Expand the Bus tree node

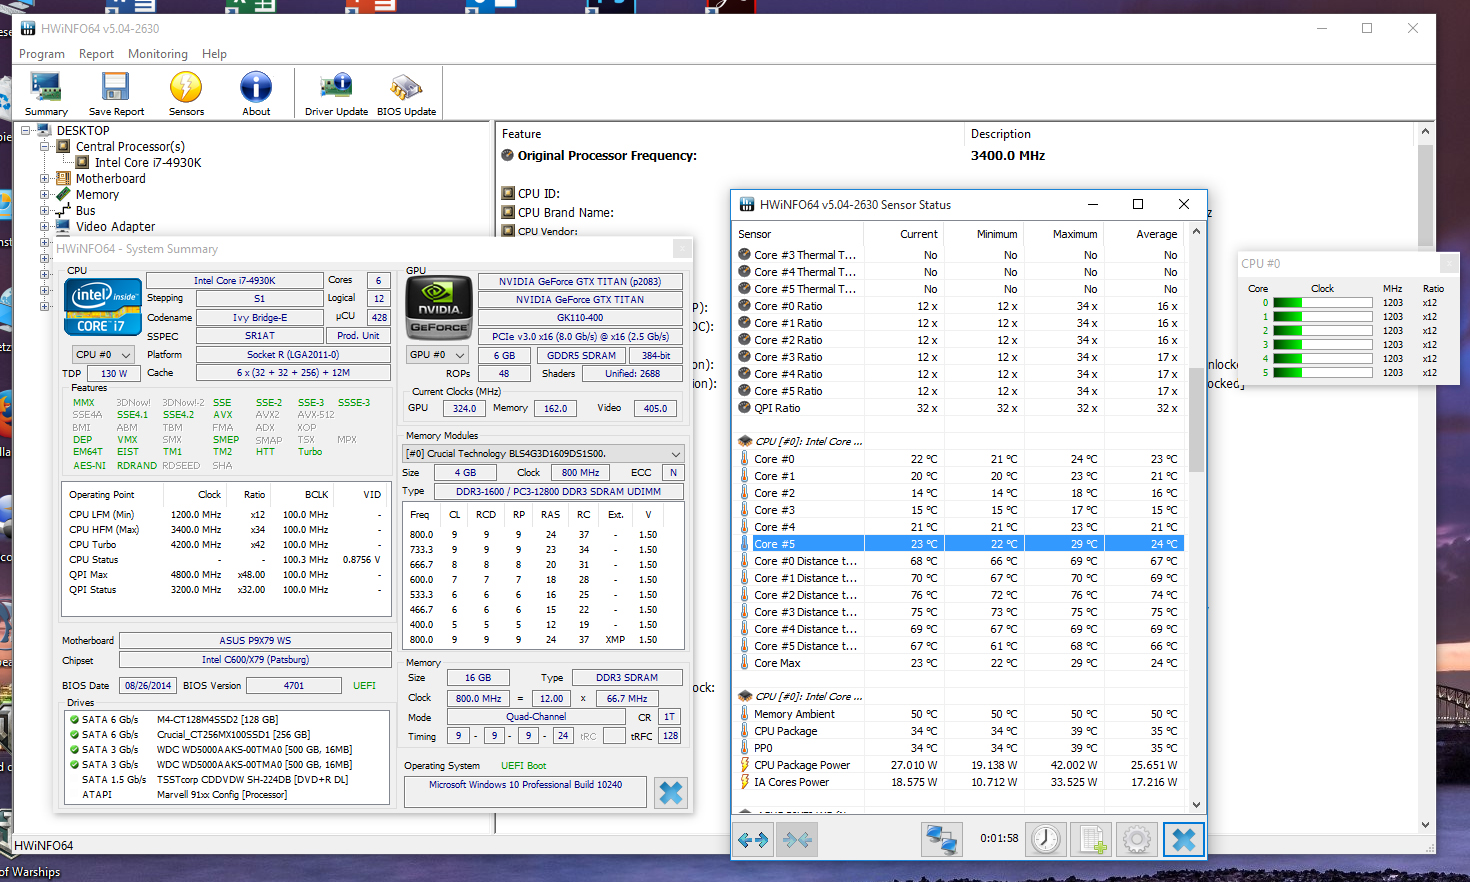tap(44, 211)
